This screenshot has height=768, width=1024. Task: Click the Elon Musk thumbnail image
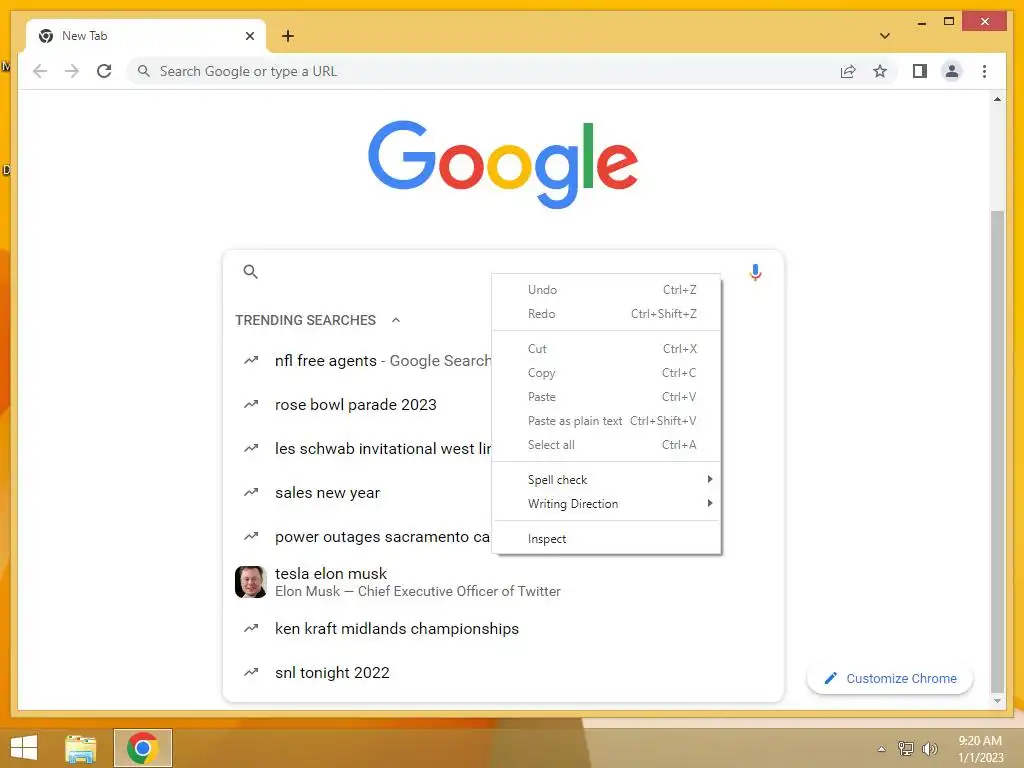point(251,582)
